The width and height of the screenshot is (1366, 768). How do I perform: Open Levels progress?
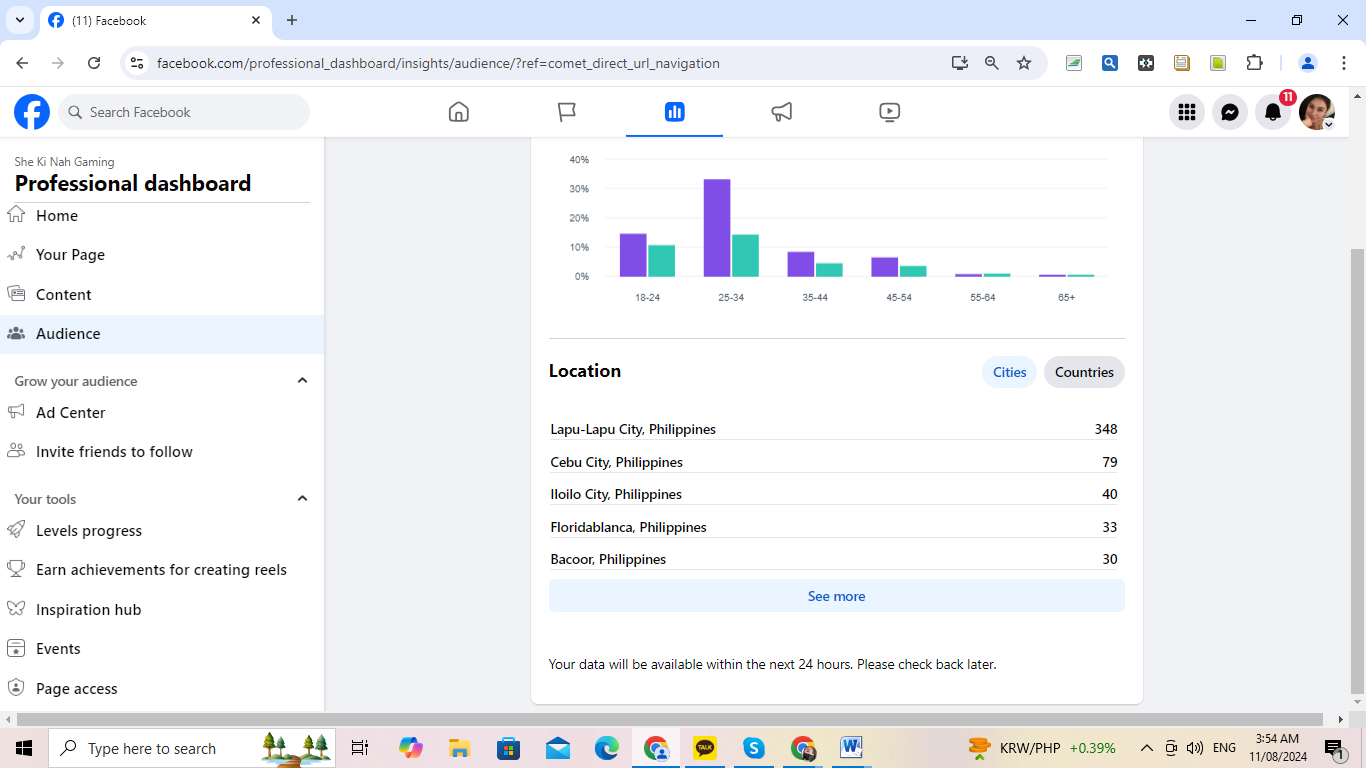click(162, 531)
